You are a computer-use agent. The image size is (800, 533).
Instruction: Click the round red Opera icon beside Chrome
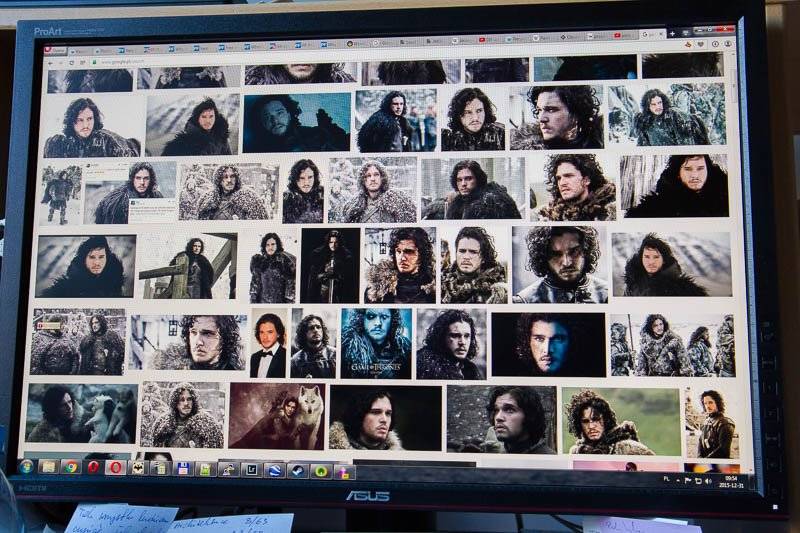click(x=93, y=467)
